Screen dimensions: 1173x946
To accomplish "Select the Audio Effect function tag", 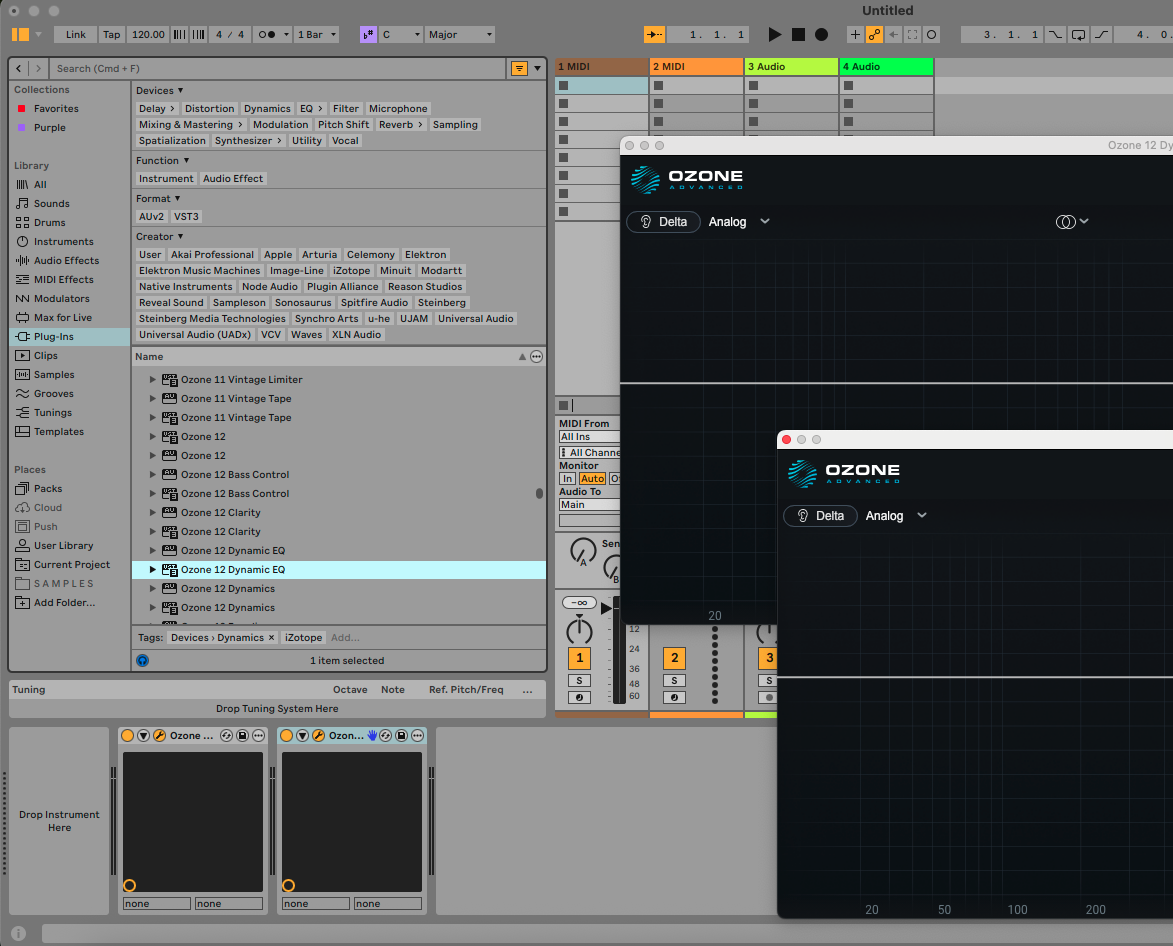I will [x=233, y=179].
